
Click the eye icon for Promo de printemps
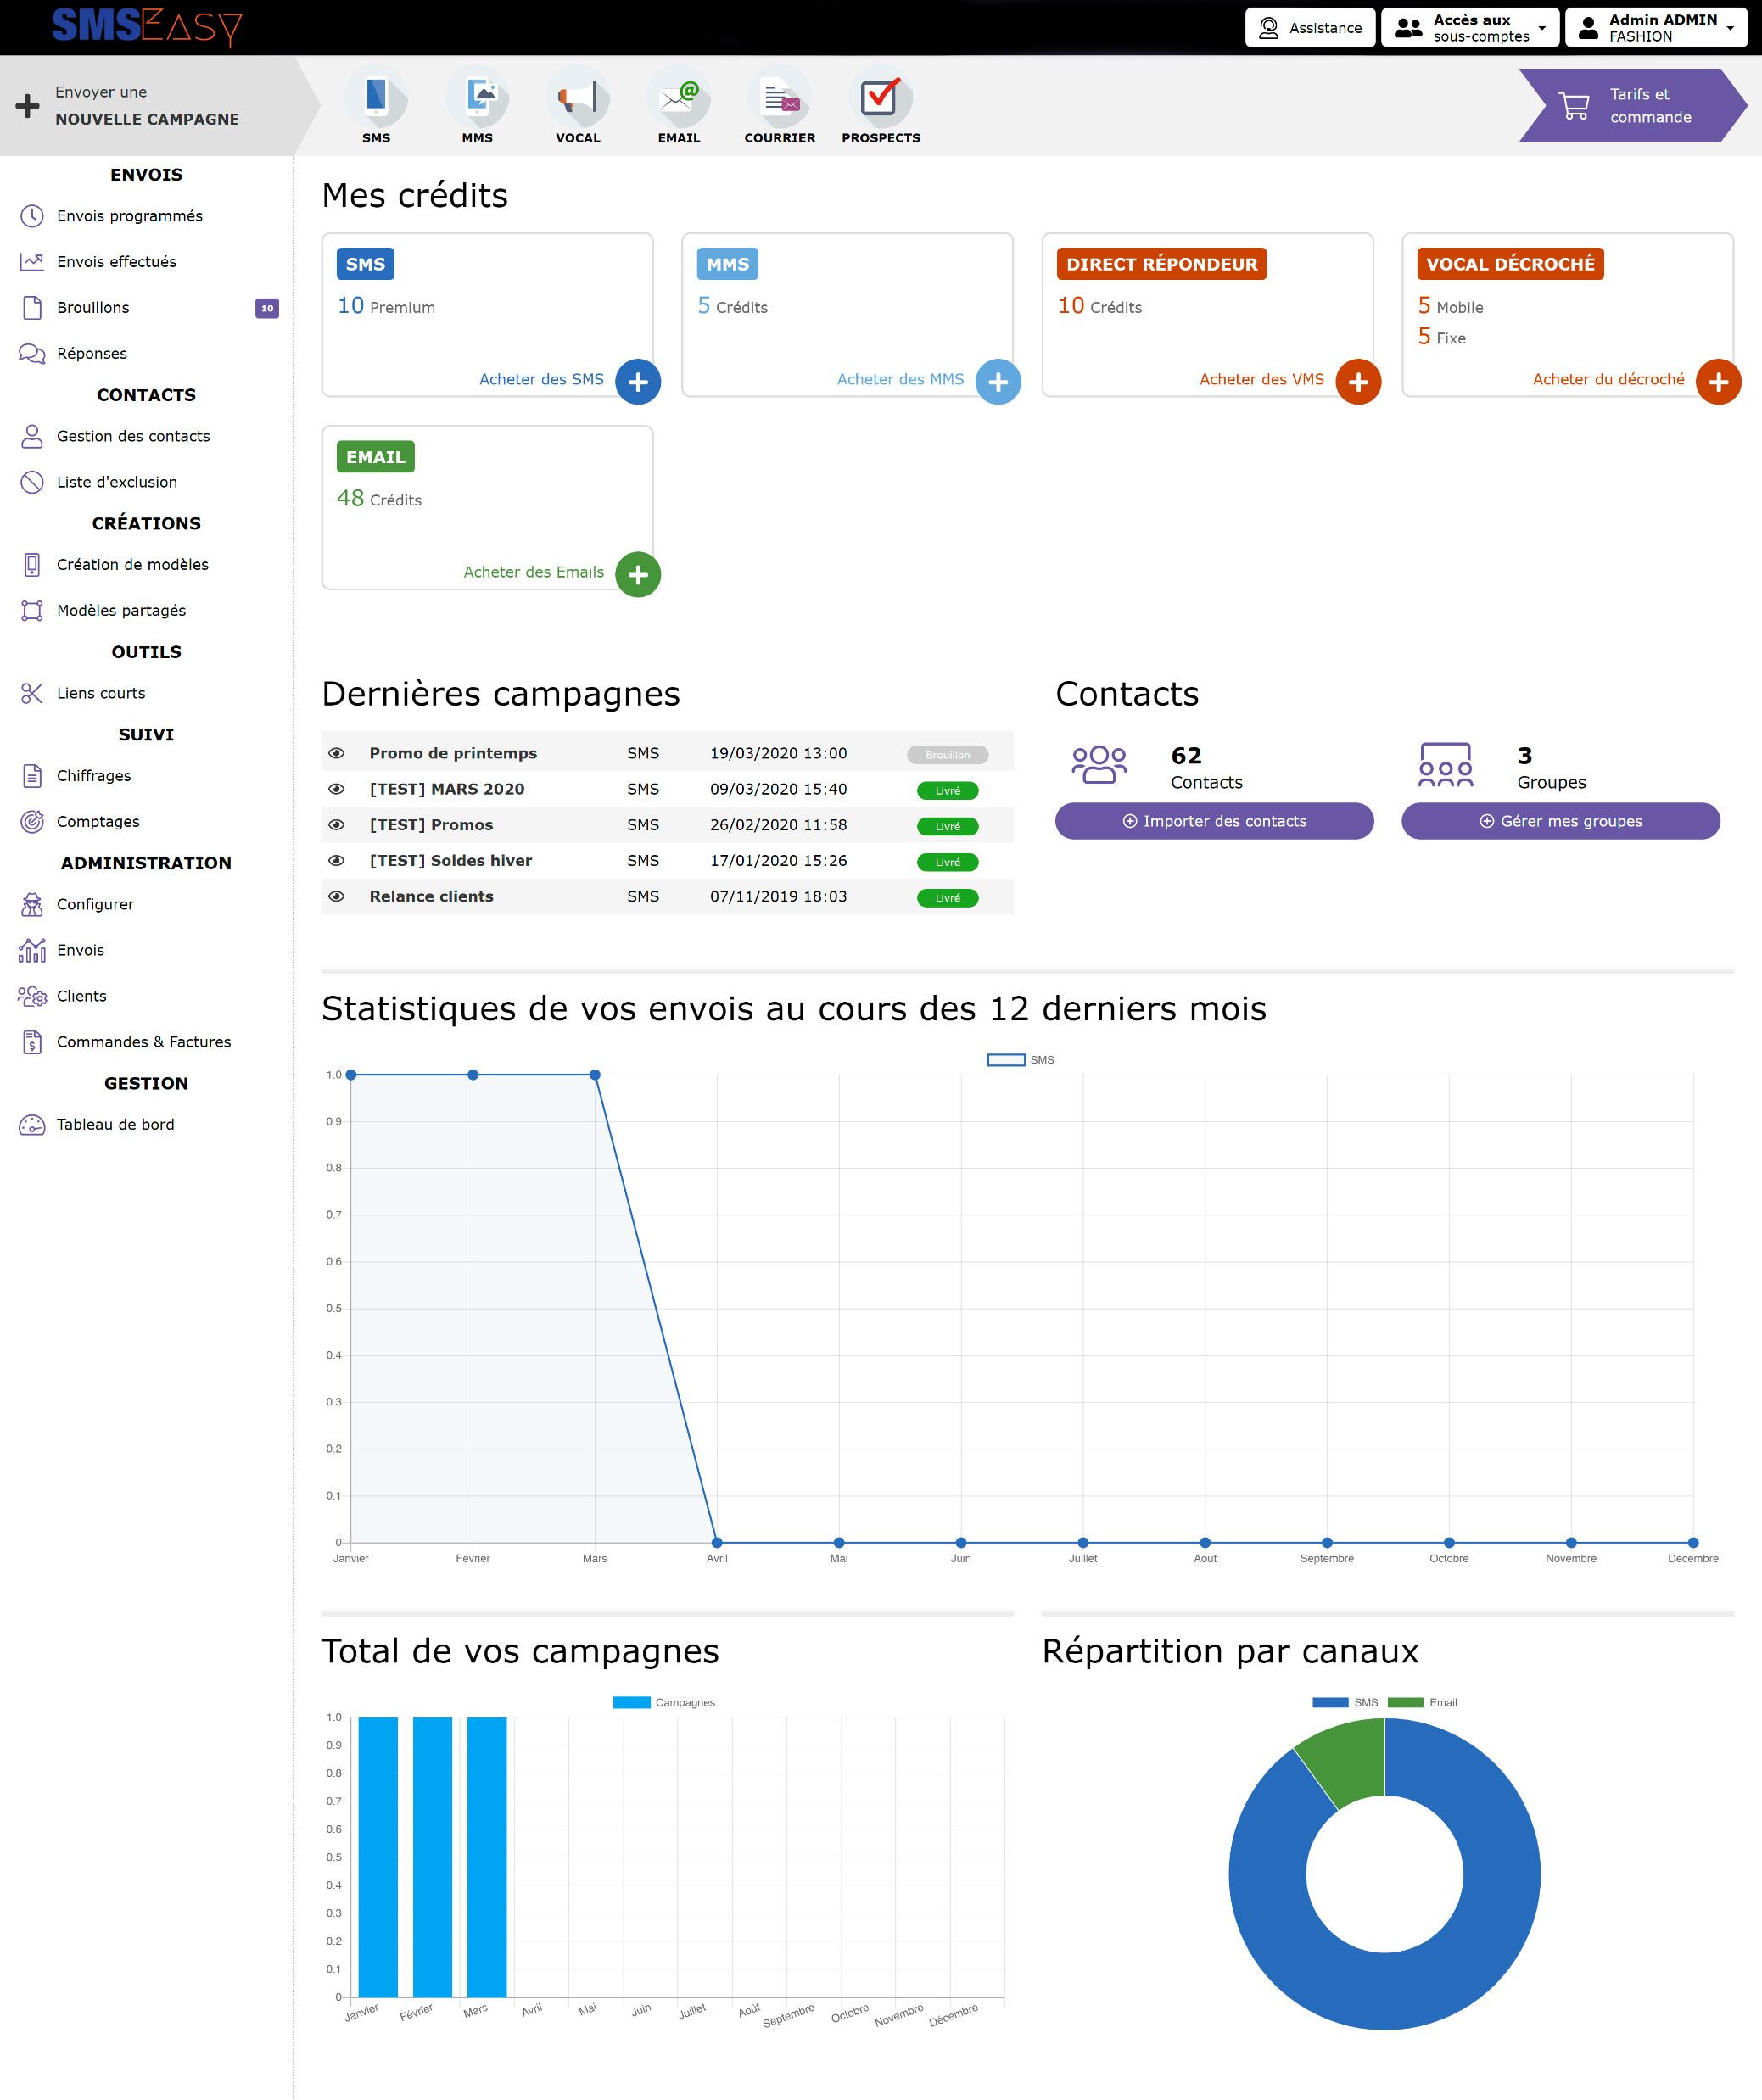point(337,753)
